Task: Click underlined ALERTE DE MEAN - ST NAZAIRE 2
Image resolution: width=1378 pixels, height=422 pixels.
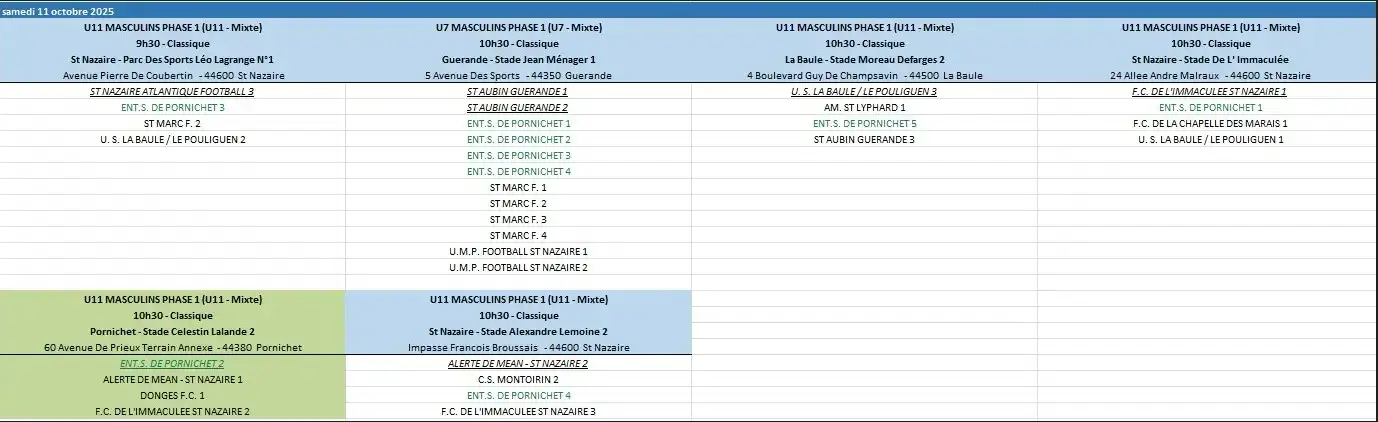Action: 518,364
